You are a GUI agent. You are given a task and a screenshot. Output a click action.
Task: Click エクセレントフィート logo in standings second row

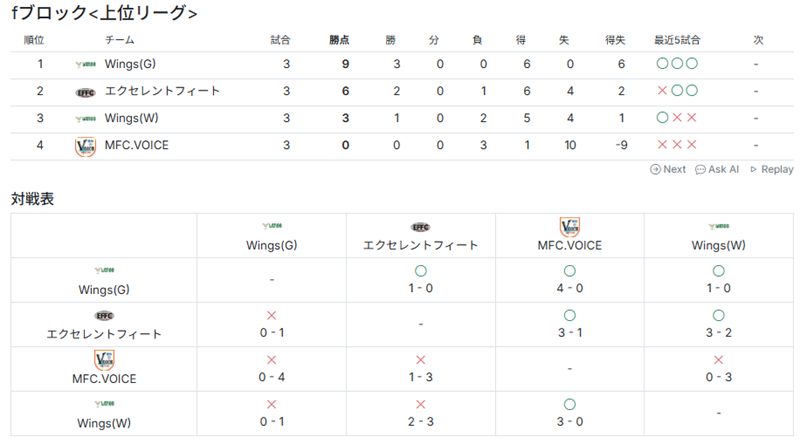pos(85,92)
